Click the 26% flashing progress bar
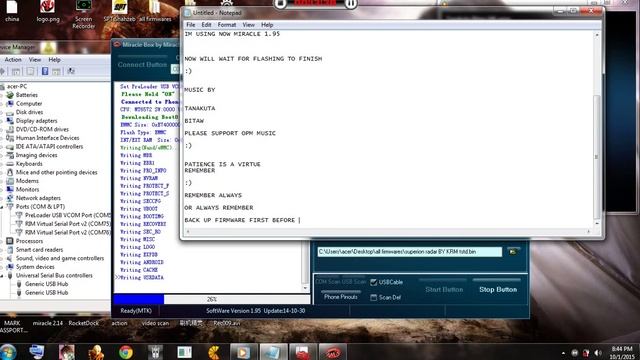The image size is (640, 360). [211, 299]
